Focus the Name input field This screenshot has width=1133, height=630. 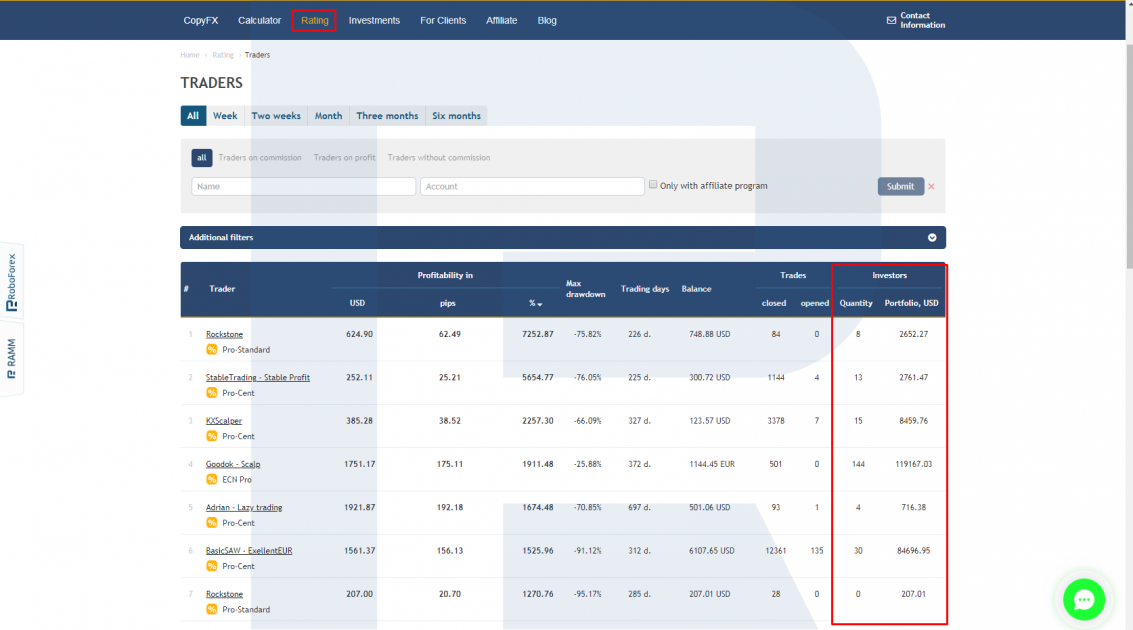(x=303, y=186)
